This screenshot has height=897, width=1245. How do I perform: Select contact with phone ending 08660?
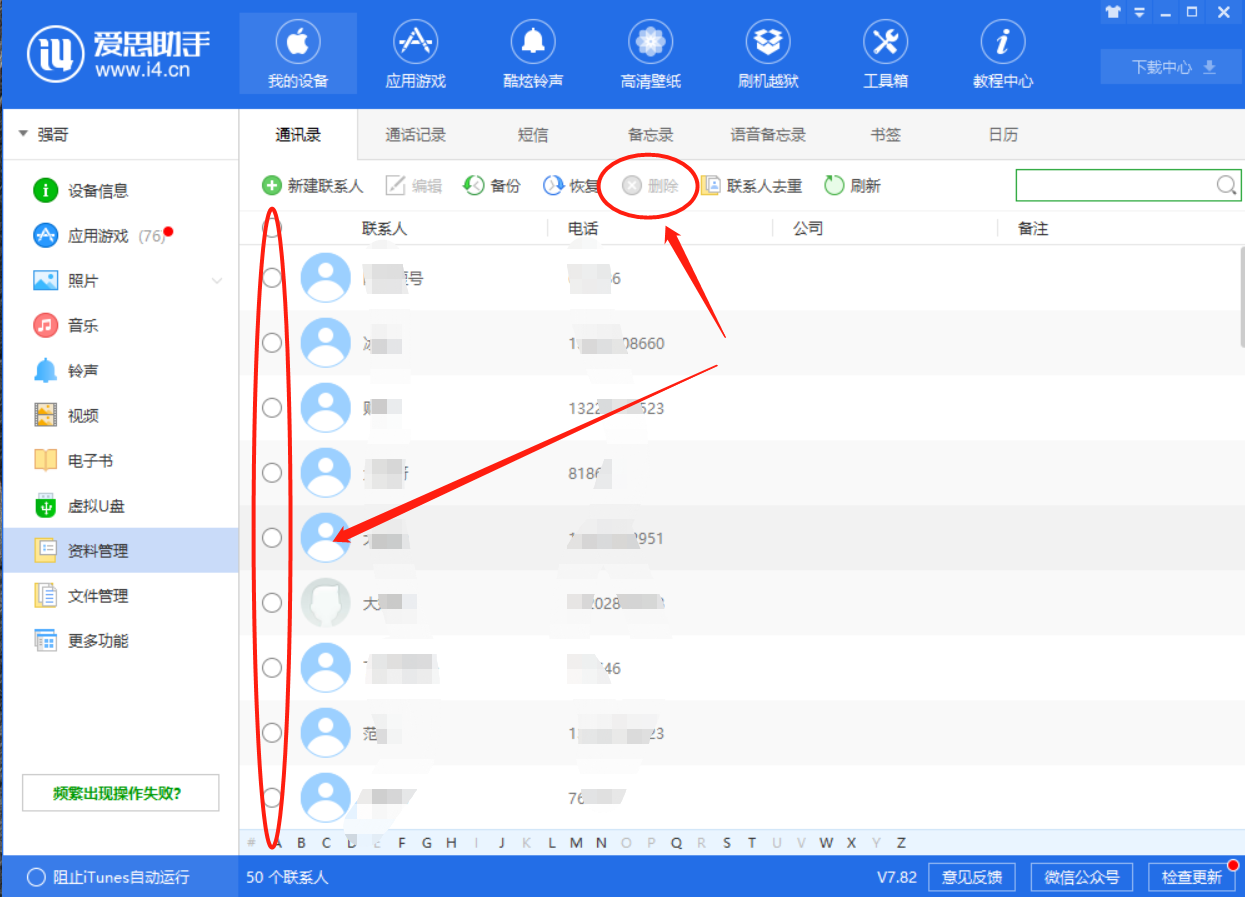point(272,343)
